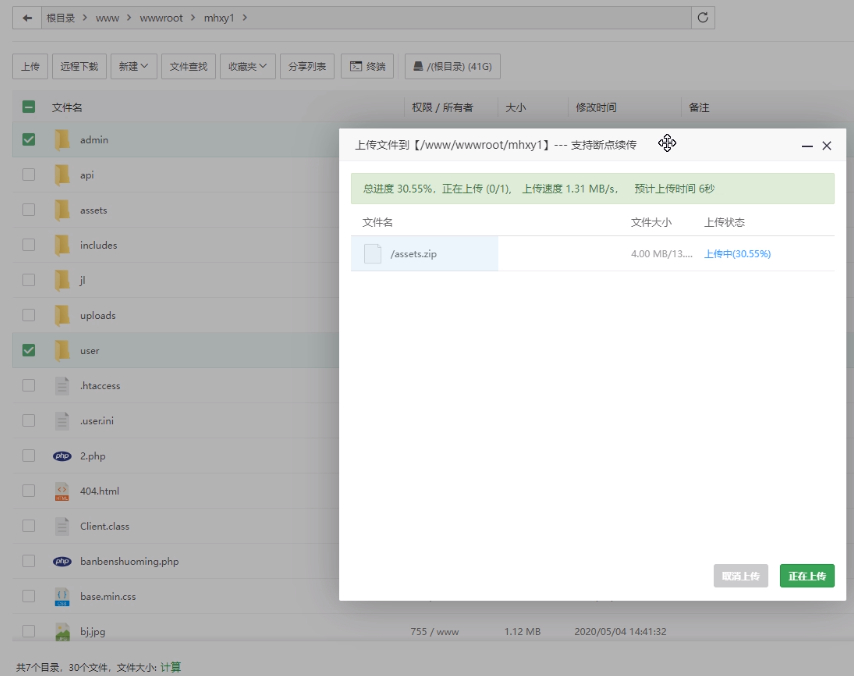Viewport: 854px width, 676px height.
Task: Expand the 收藏夹 dropdown
Action: [247, 66]
